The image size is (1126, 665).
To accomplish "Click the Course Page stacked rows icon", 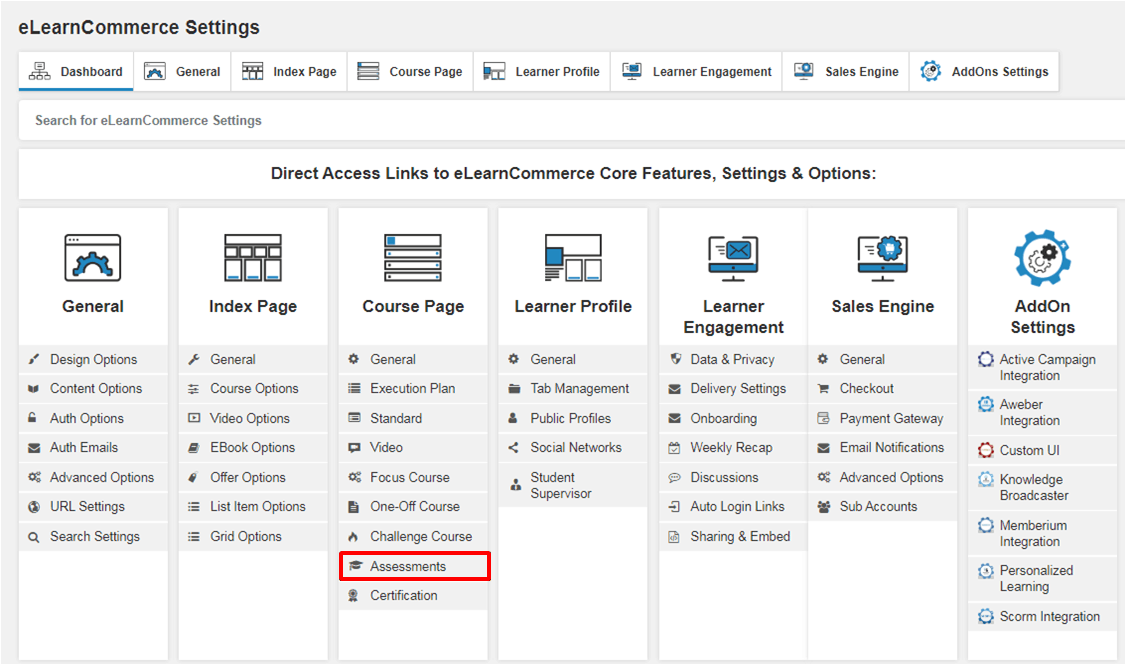I will pos(413,258).
